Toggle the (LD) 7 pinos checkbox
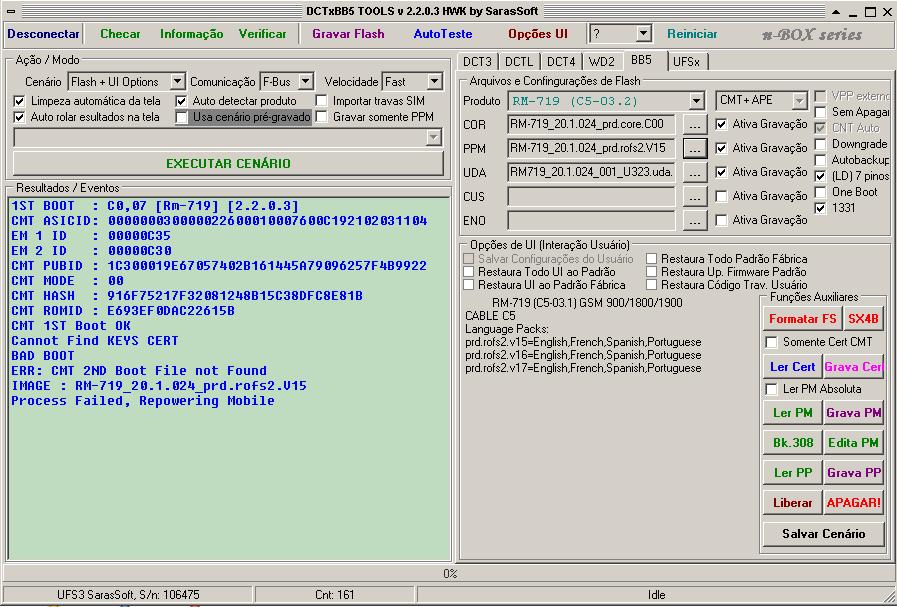Image resolution: width=897 pixels, height=607 pixels. (820, 176)
